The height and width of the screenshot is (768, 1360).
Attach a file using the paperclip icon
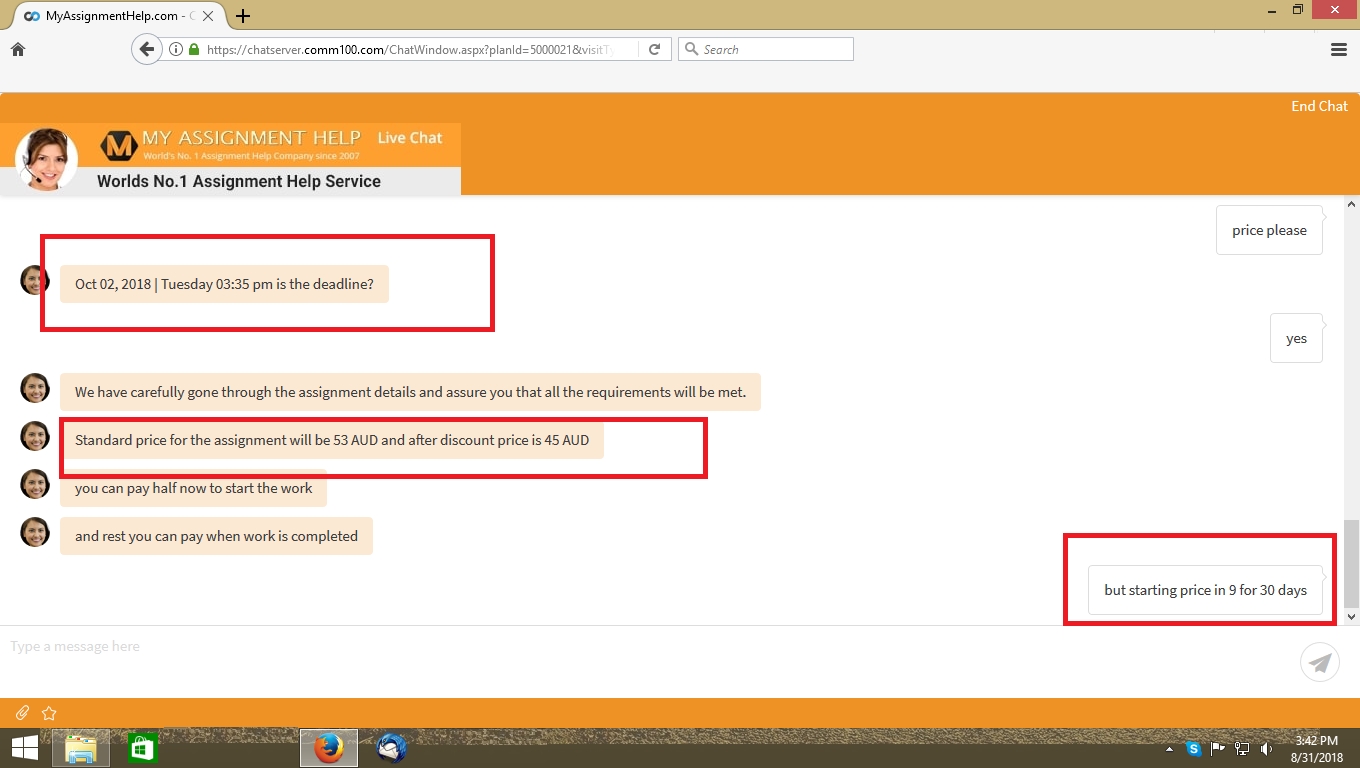coord(22,713)
